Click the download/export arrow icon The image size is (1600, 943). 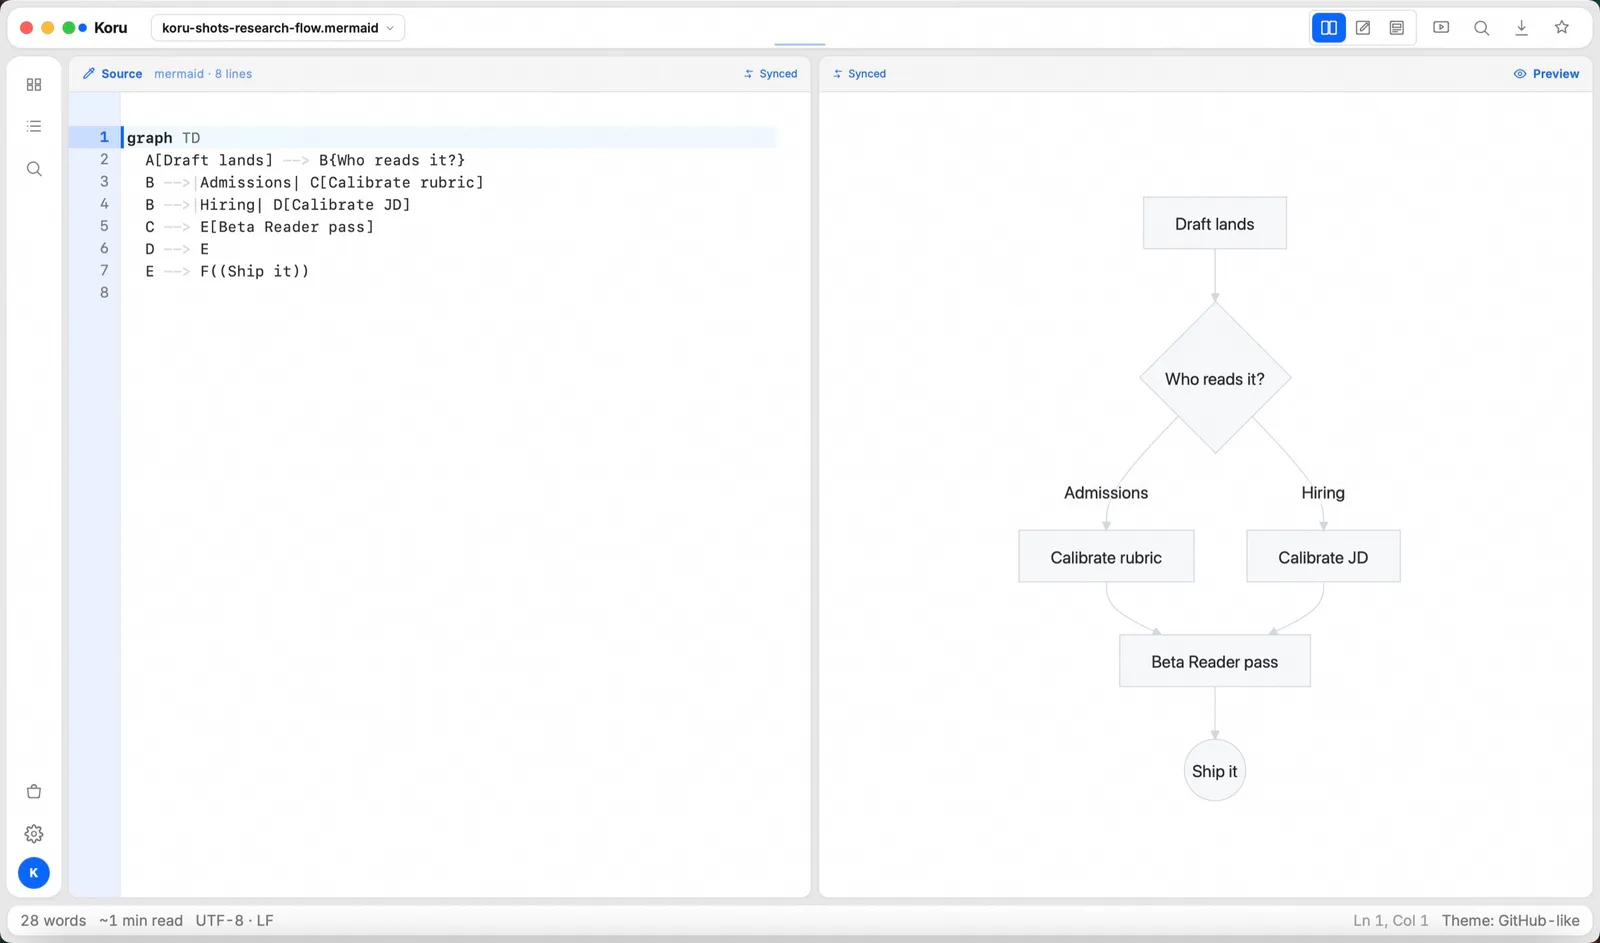[1522, 28]
